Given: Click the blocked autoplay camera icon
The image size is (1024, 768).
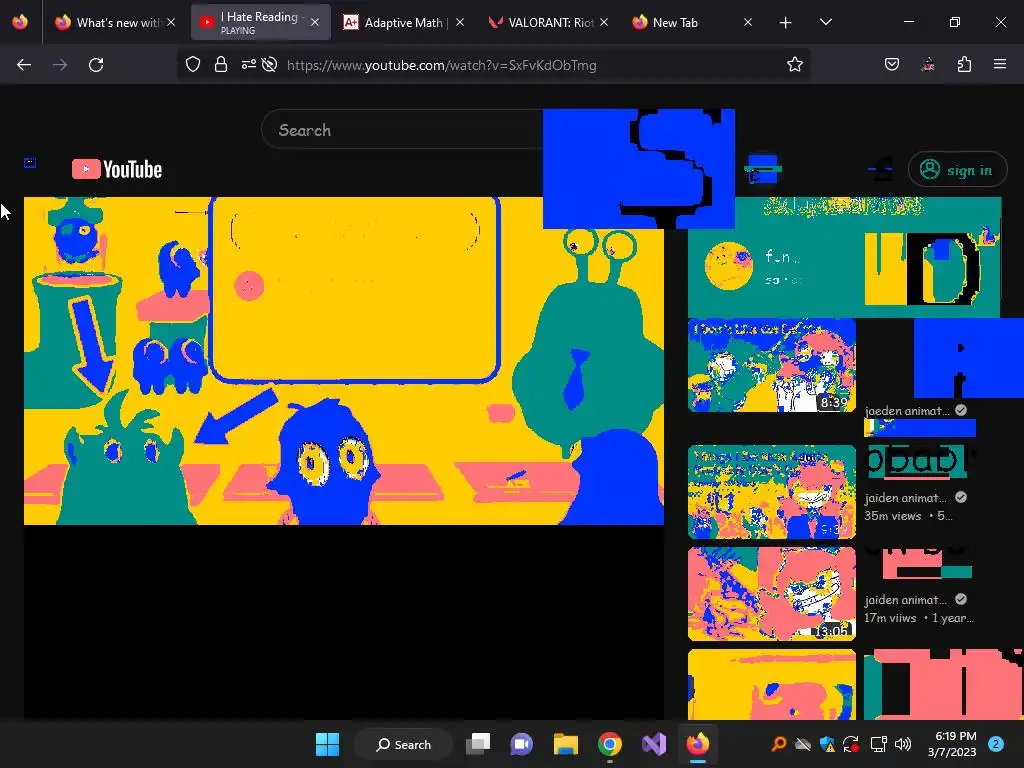Looking at the screenshot, I should click(x=269, y=65).
